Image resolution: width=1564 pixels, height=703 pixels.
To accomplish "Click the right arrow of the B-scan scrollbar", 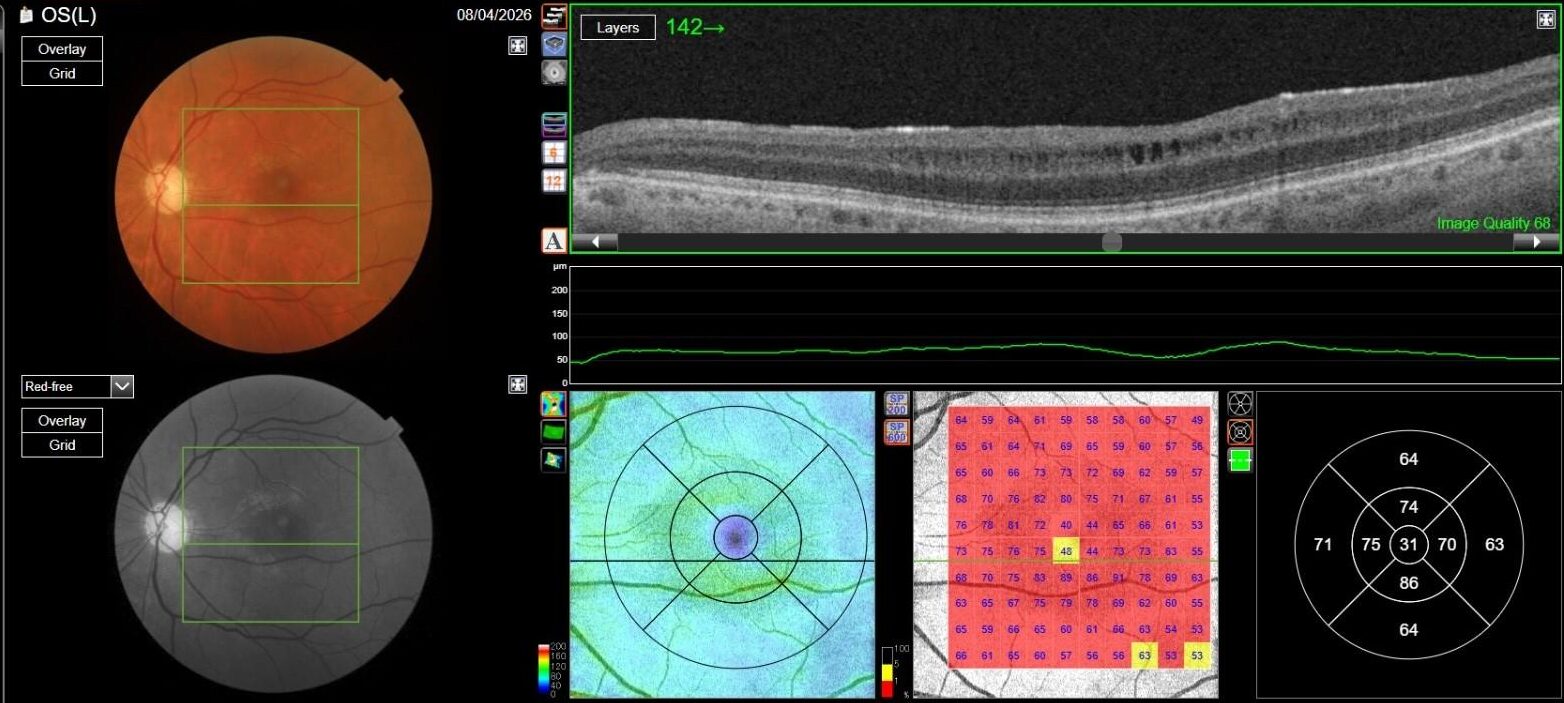I will pos(1535,242).
